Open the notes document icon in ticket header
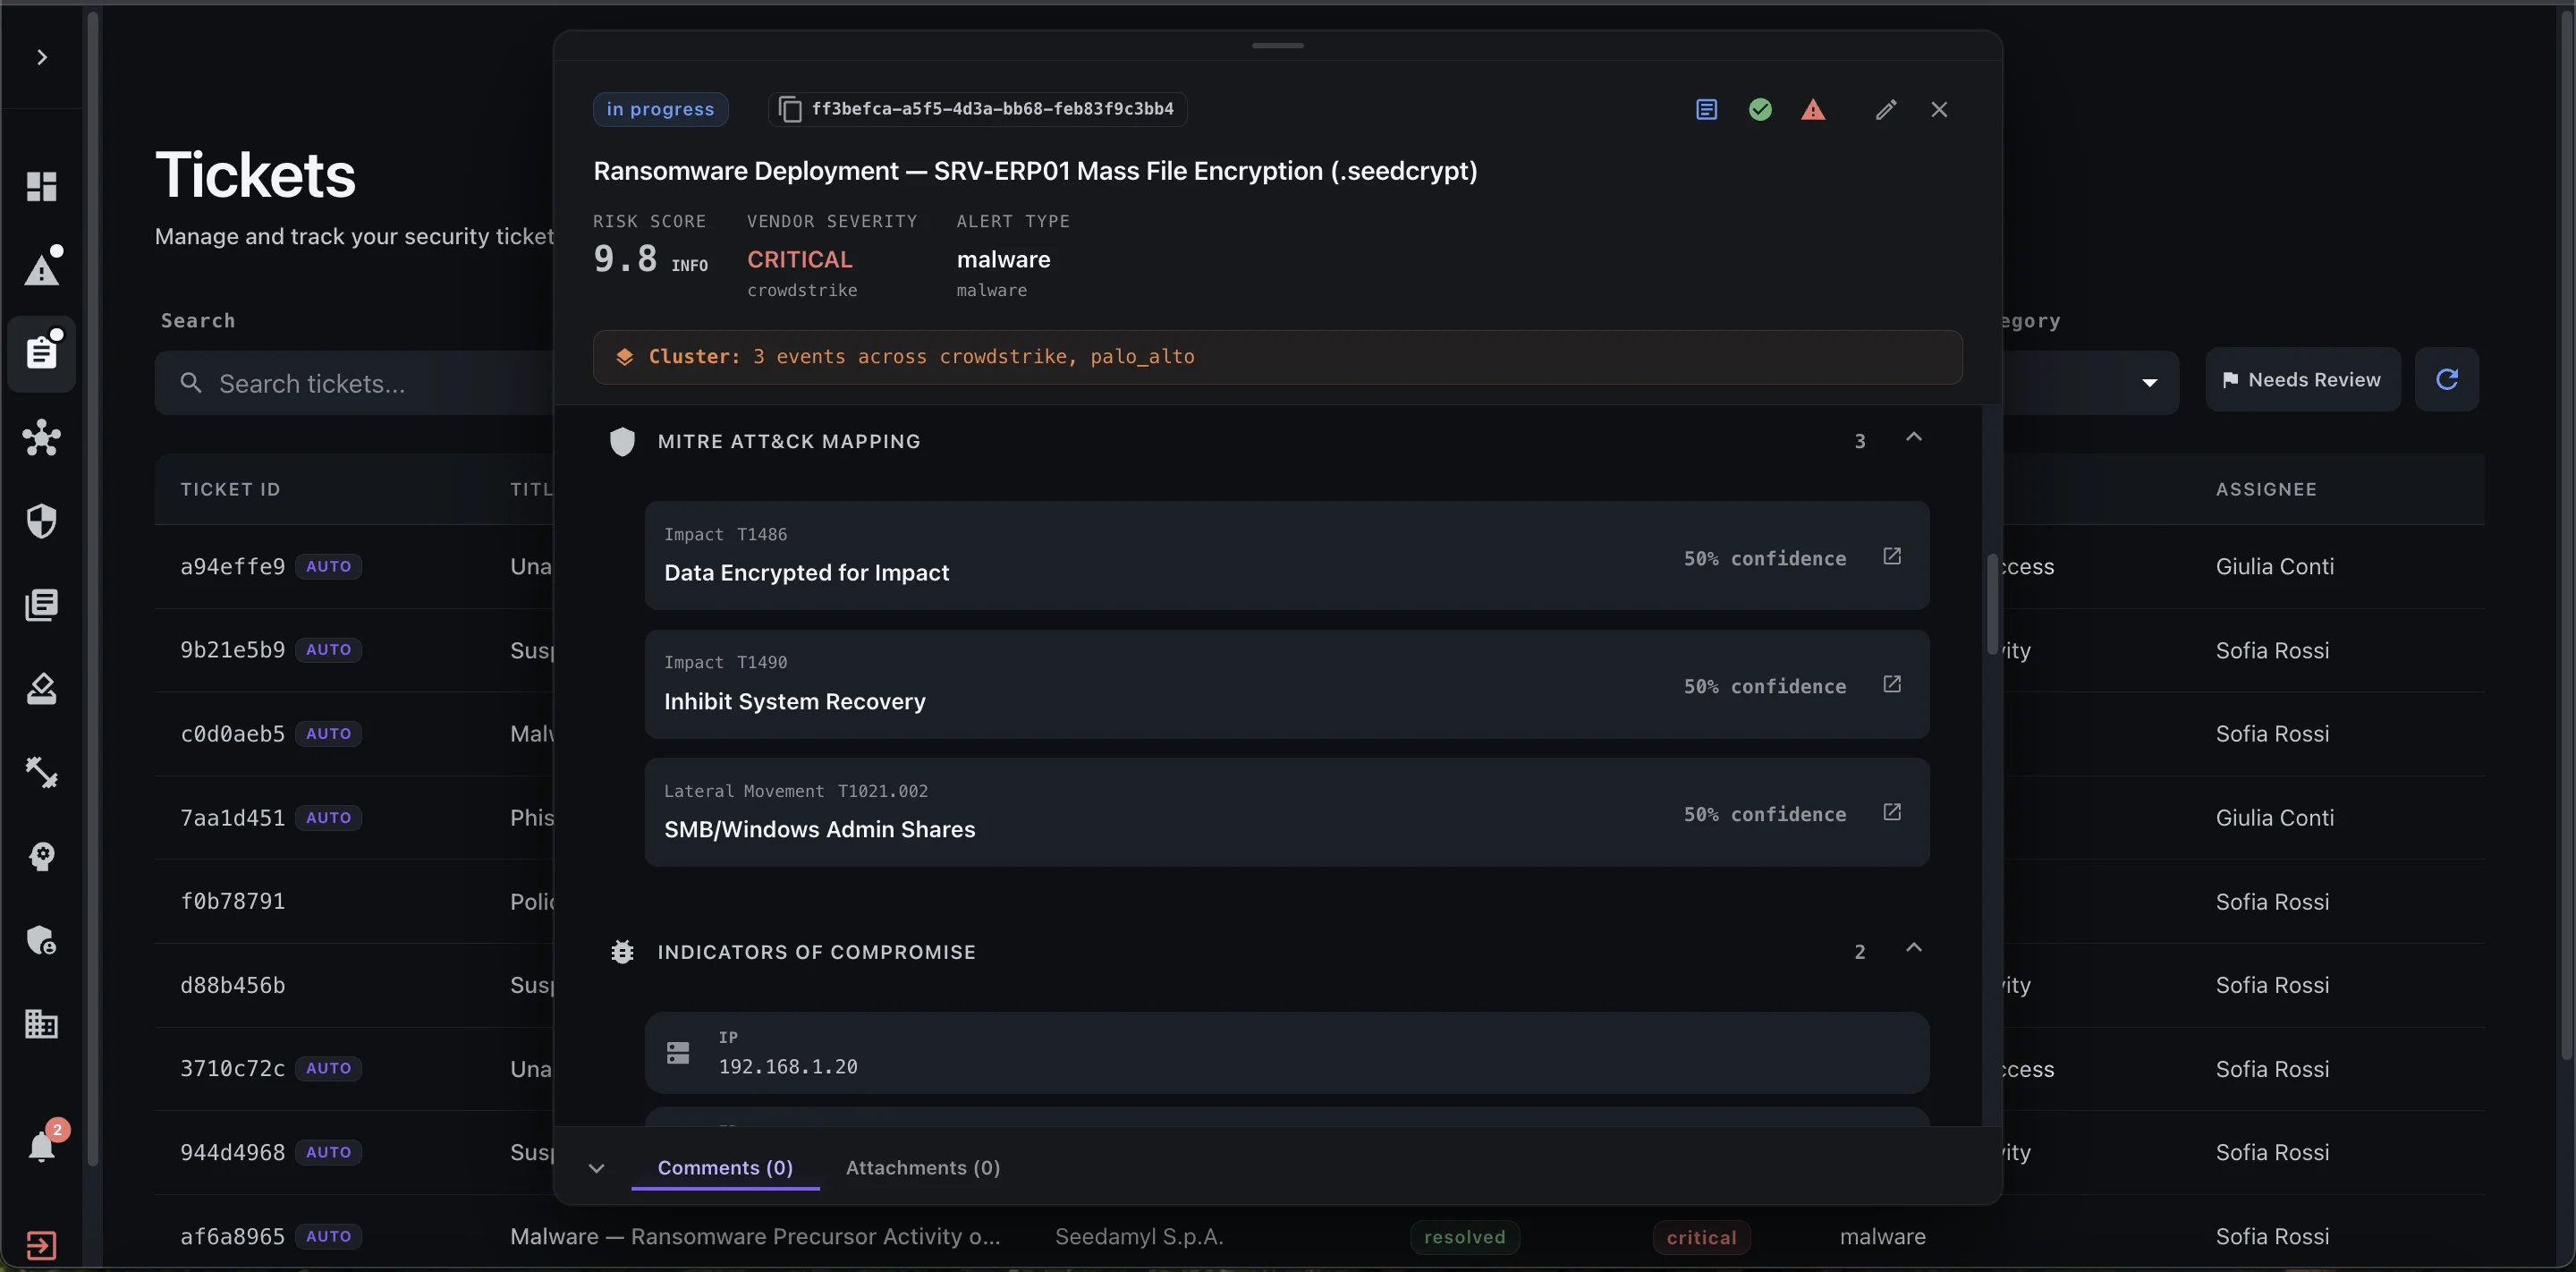Screen dimensions: 2576x1272 (x=1706, y=109)
